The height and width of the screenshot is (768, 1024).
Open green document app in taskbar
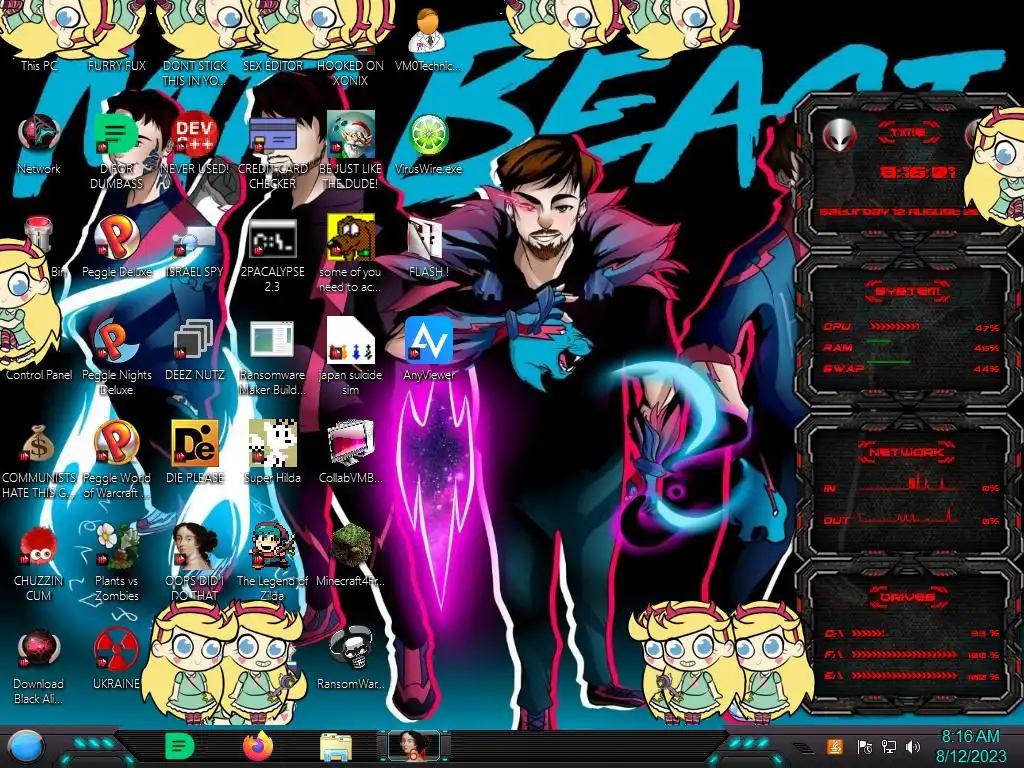179,746
